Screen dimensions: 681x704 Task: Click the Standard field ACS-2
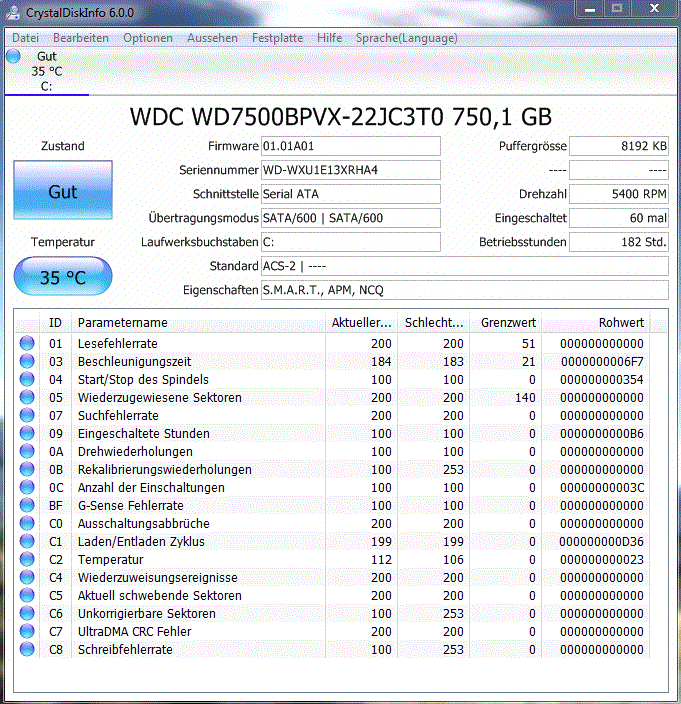coord(465,266)
